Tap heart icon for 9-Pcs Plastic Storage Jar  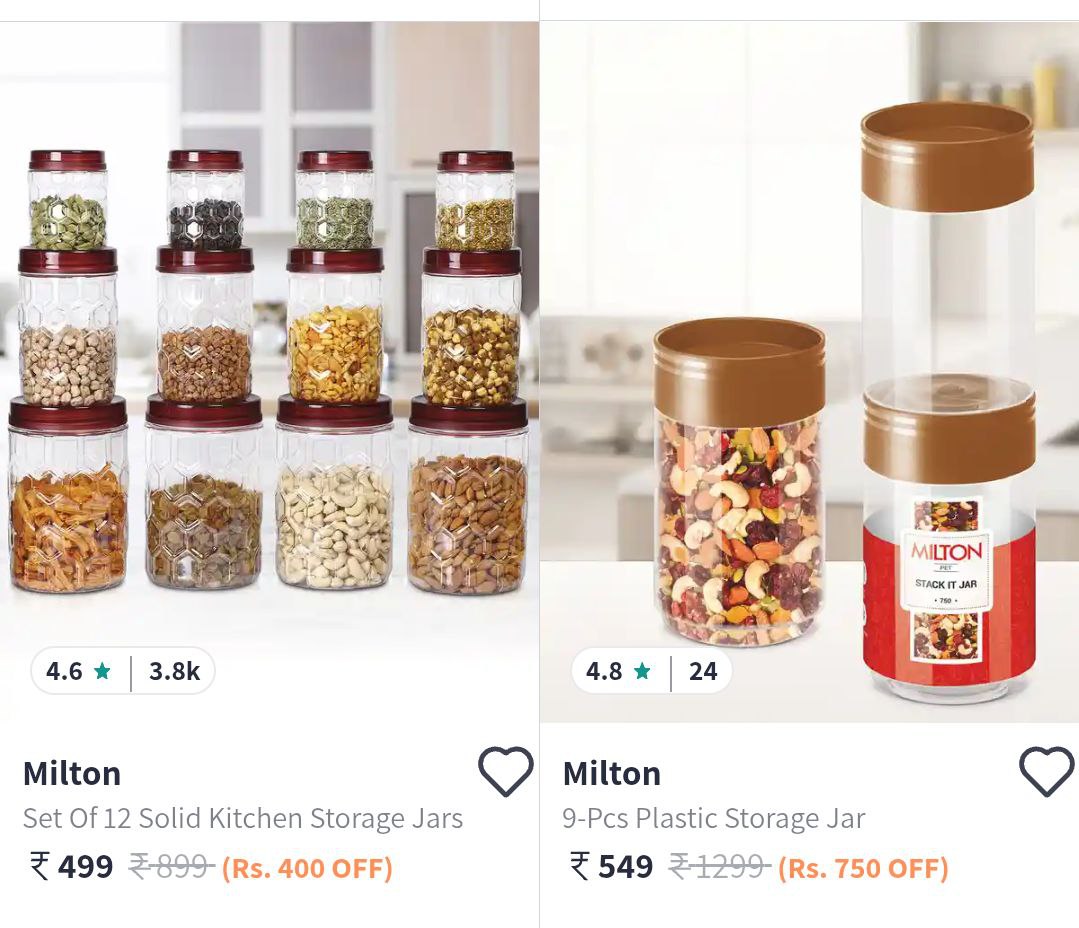[1046, 771]
